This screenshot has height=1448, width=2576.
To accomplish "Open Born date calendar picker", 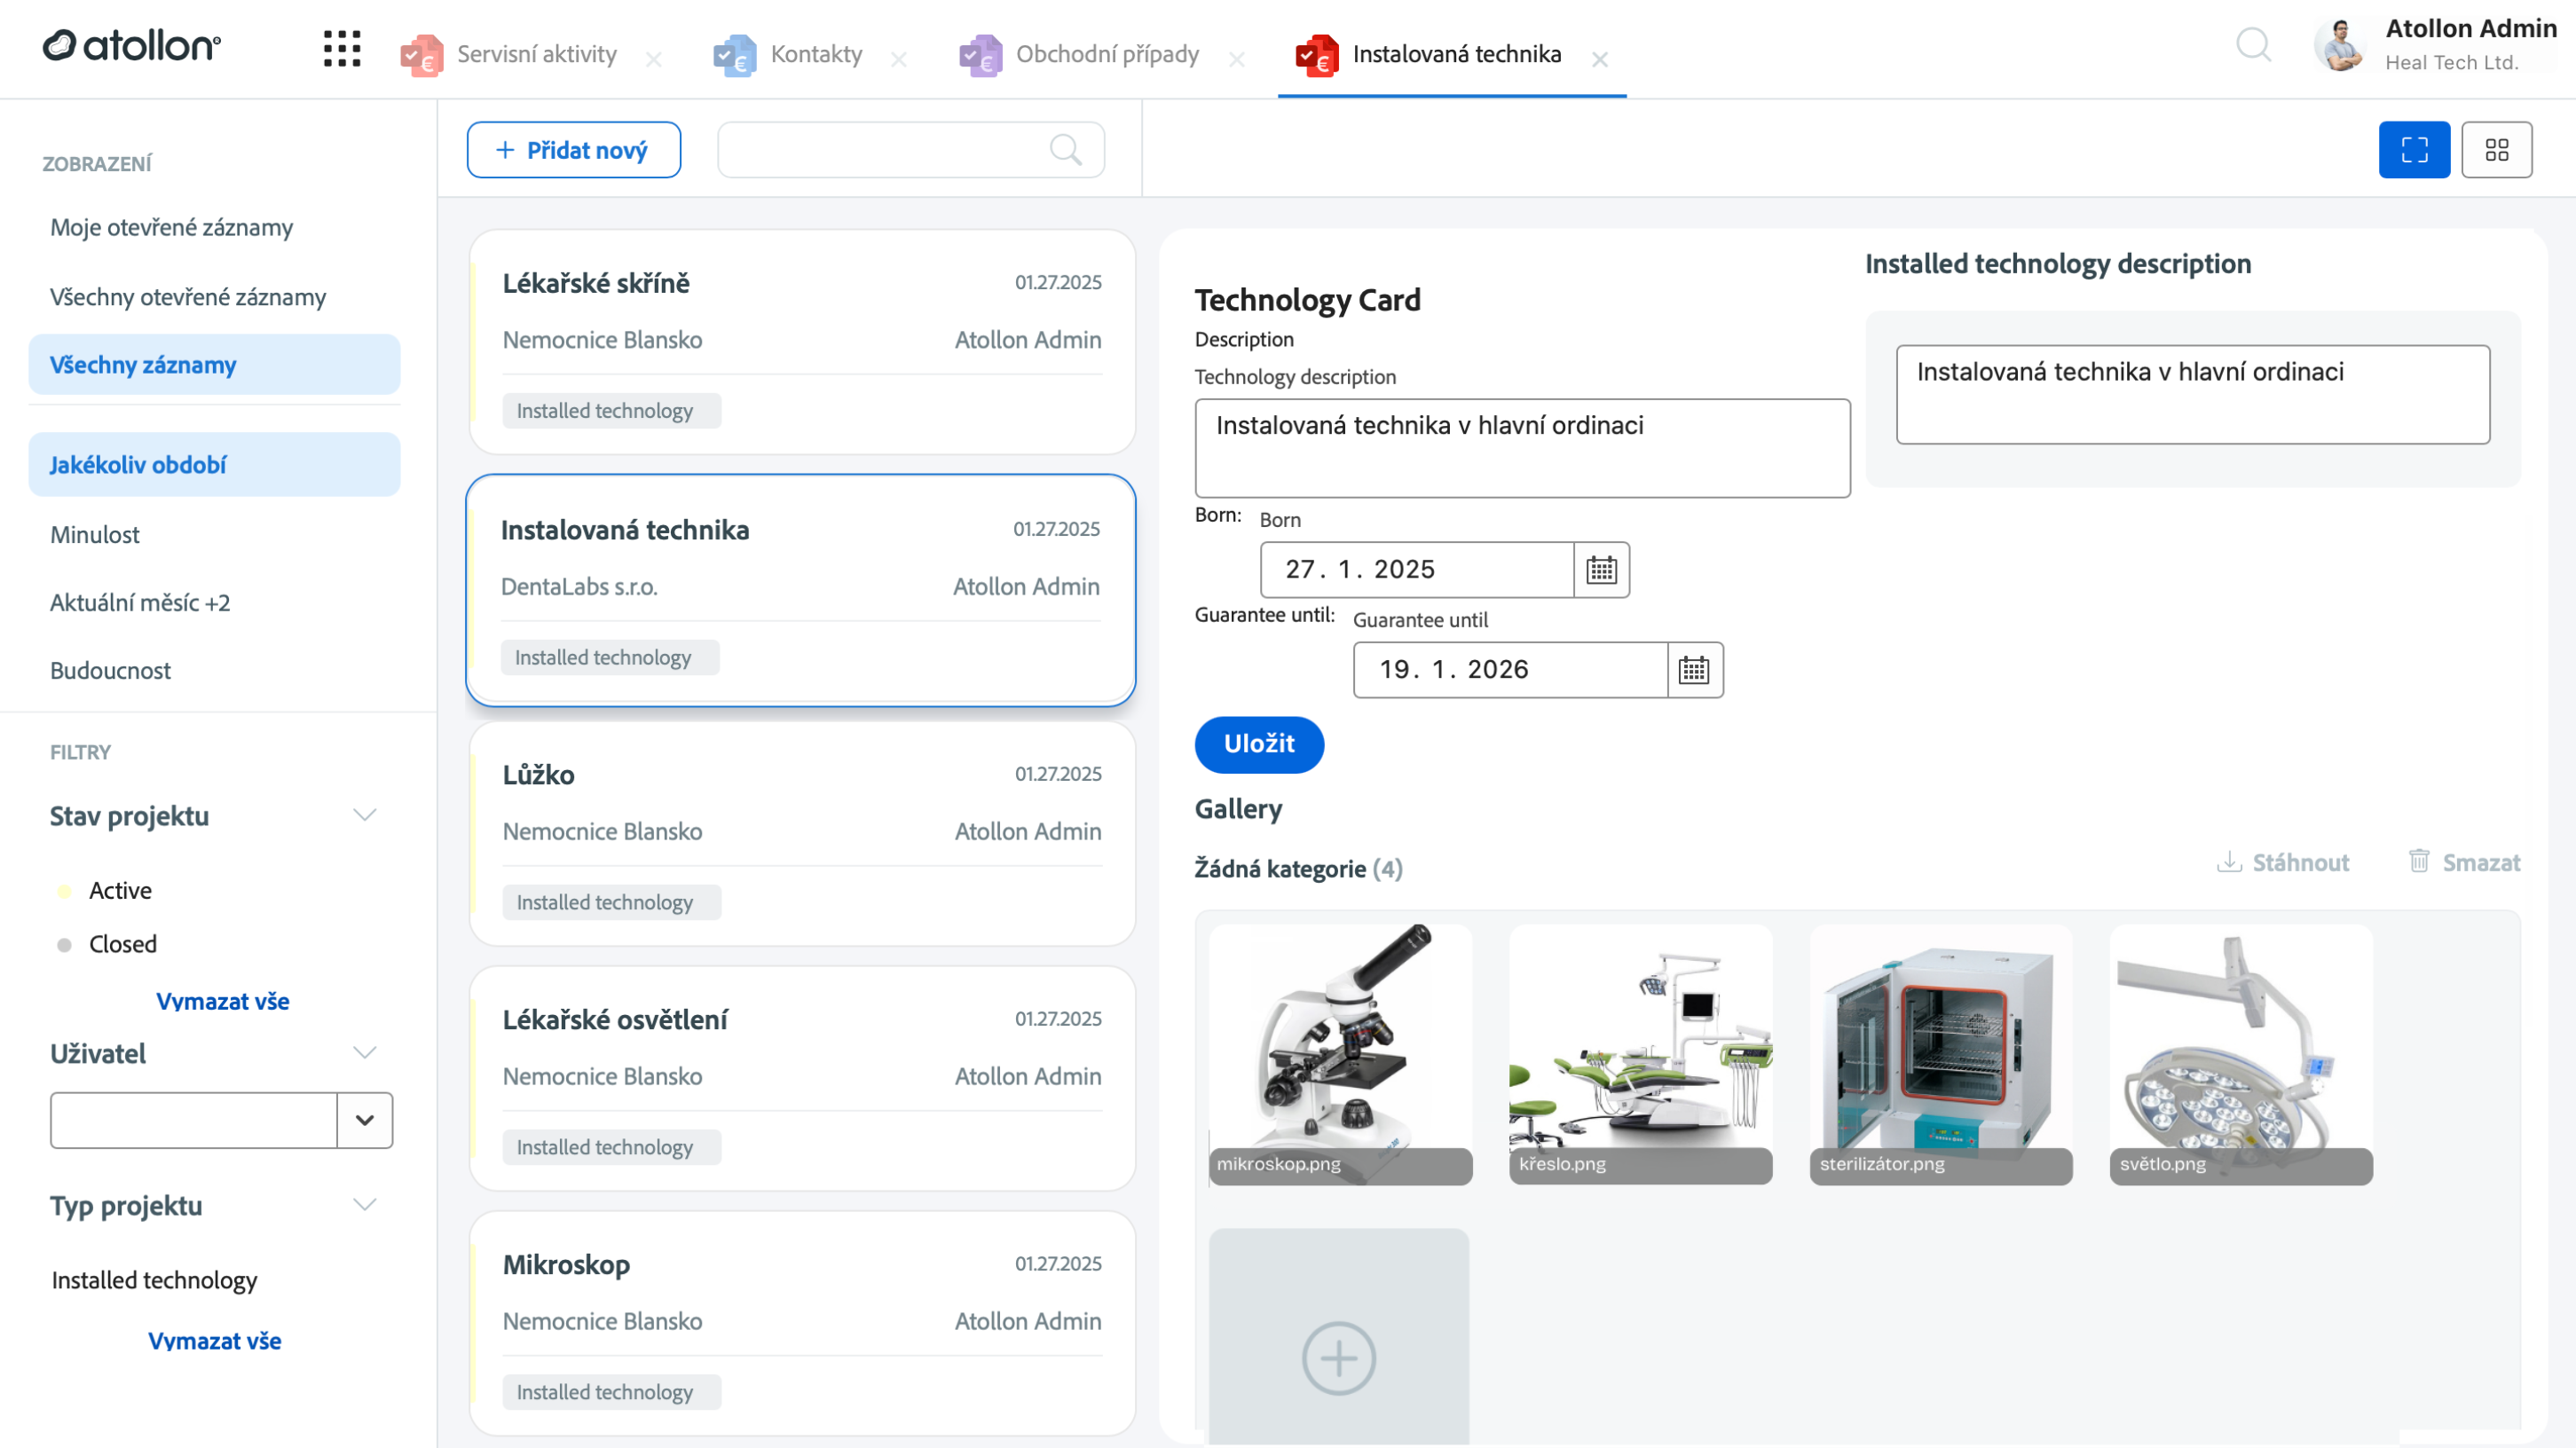I will pos(1601,570).
